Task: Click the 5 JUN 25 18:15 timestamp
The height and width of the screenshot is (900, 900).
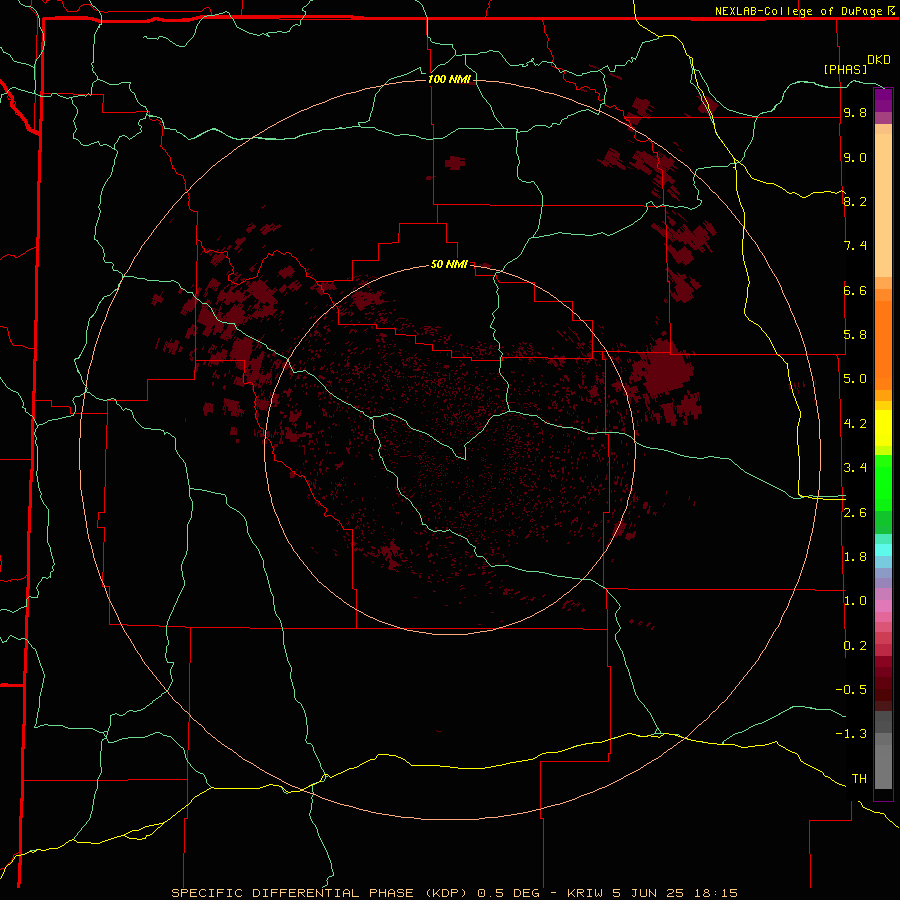Action: pos(674,893)
